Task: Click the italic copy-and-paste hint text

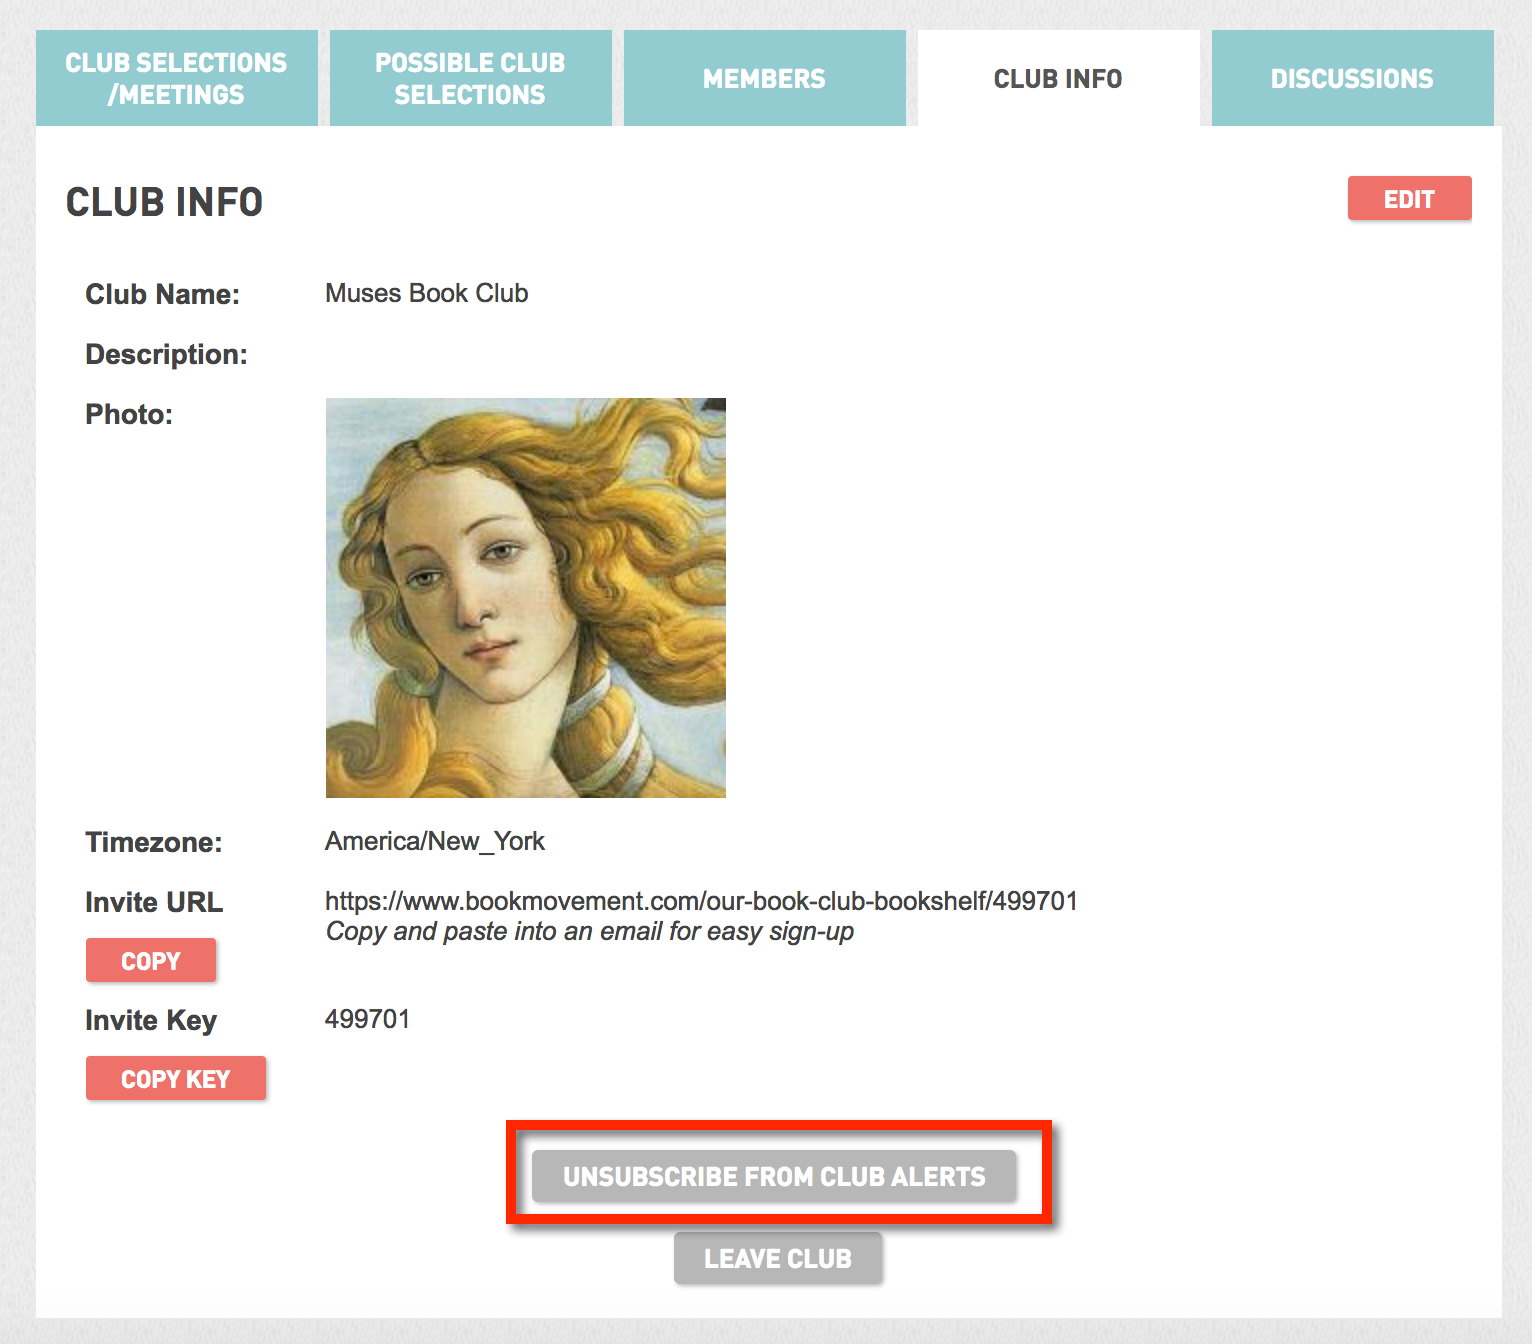Action: (x=589, y=932)
